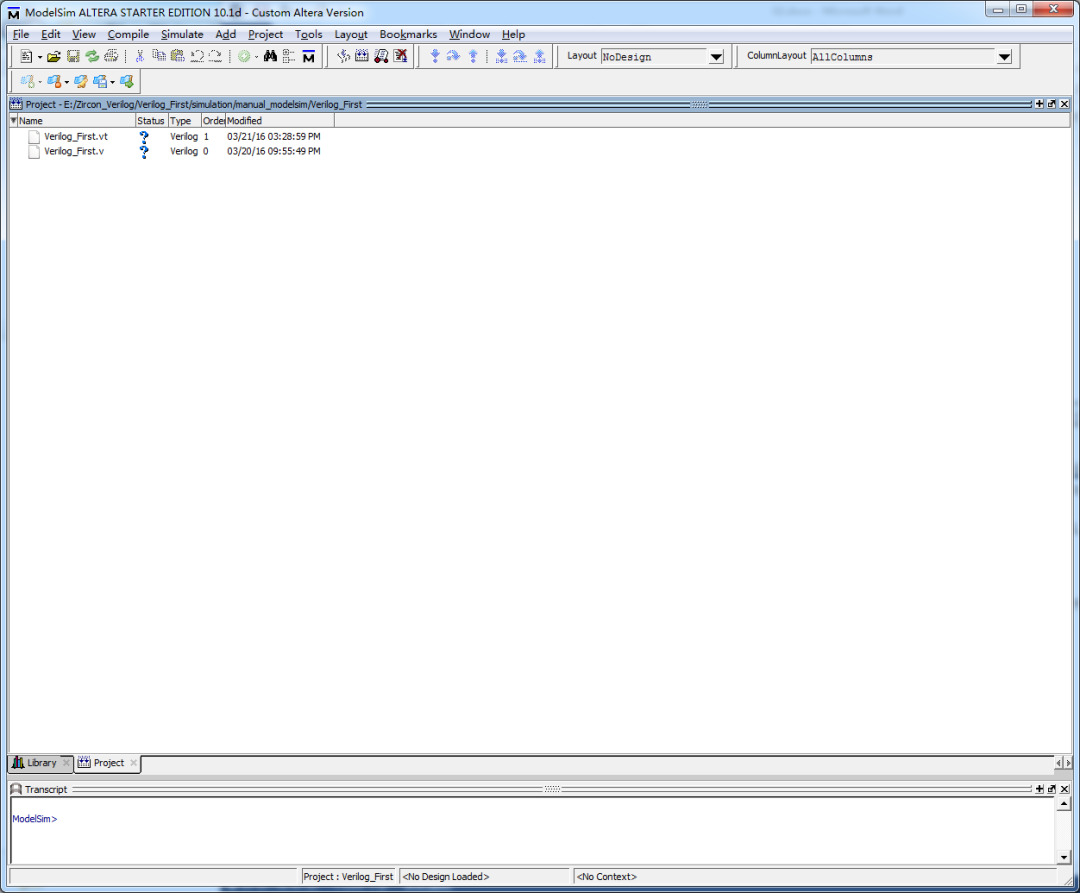
Task: Open dropdown arrow after orange-circle toolbar icon
Action: coord(66,82)
